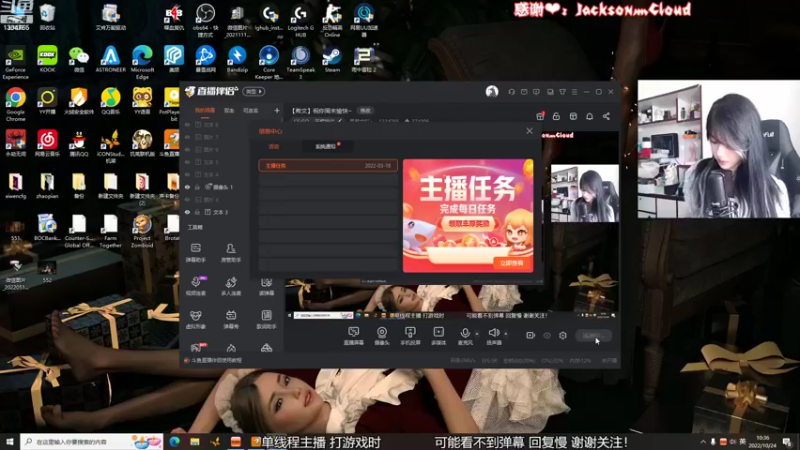This screenshot has width=800, height=450.
Task: Click the headset support icon in title bar
Action: [x=511, y=92]
